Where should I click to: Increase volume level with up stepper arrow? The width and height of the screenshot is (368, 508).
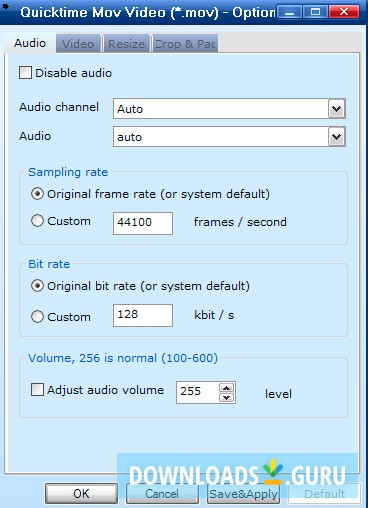227,388
